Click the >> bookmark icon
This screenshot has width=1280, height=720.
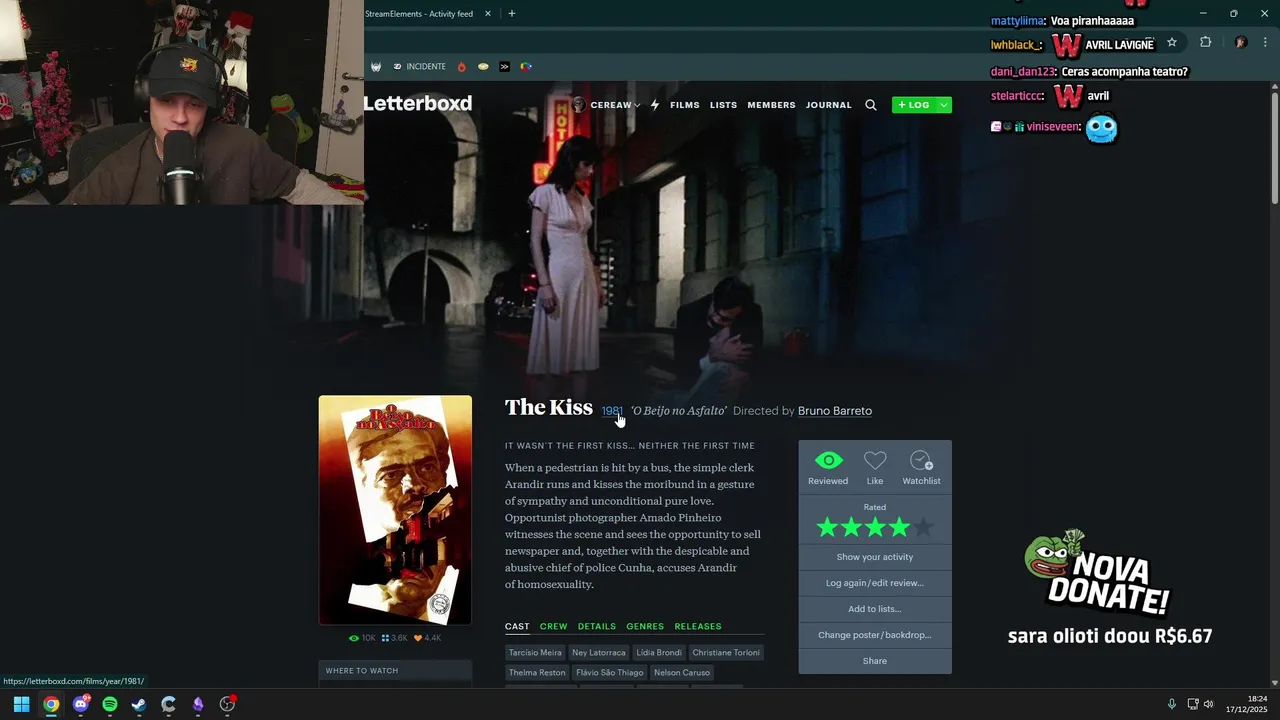504,67
